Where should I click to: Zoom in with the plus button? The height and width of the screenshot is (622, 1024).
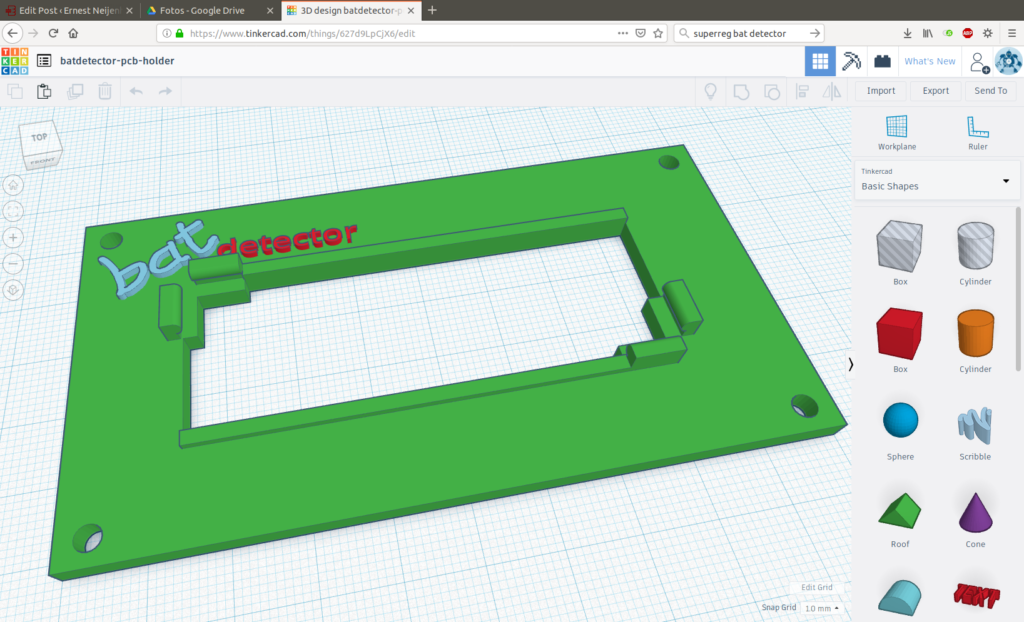[x=14, y=238]
